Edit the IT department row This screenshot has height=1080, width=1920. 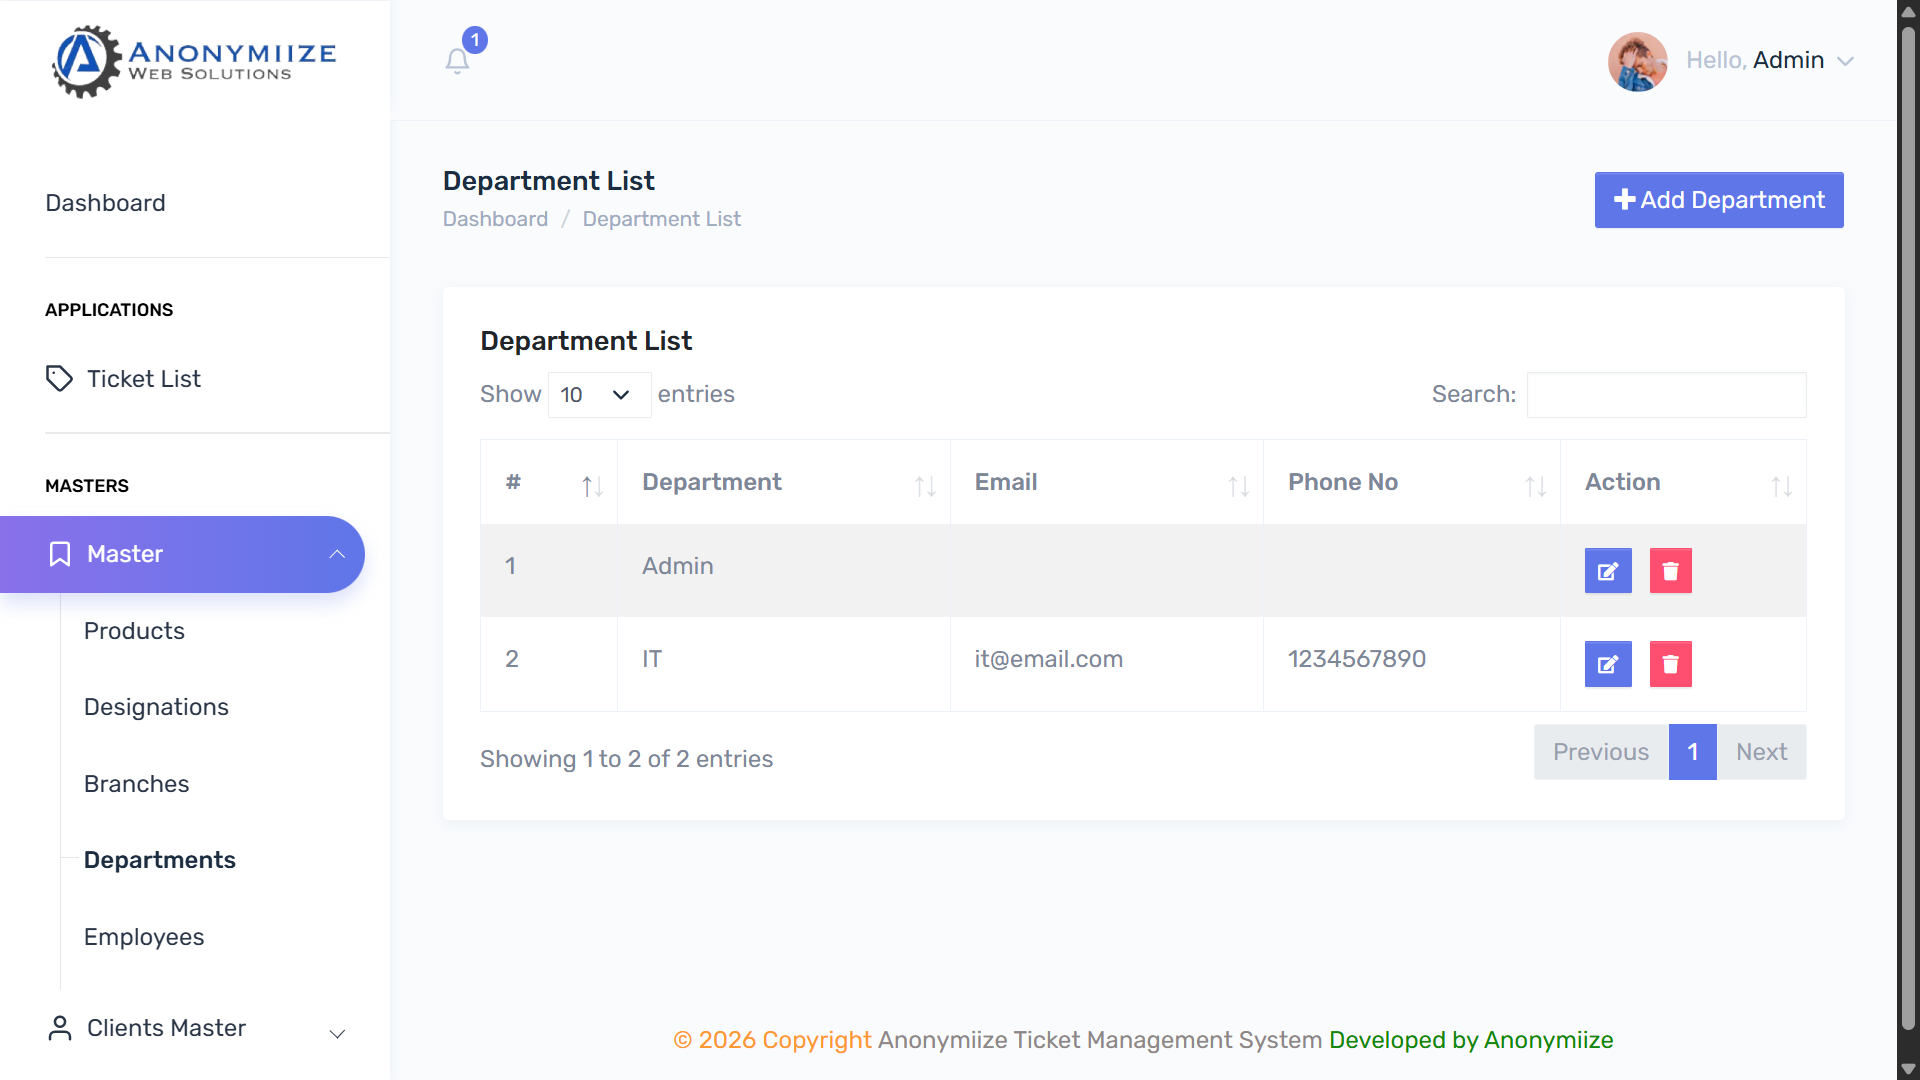point(1608,664)
